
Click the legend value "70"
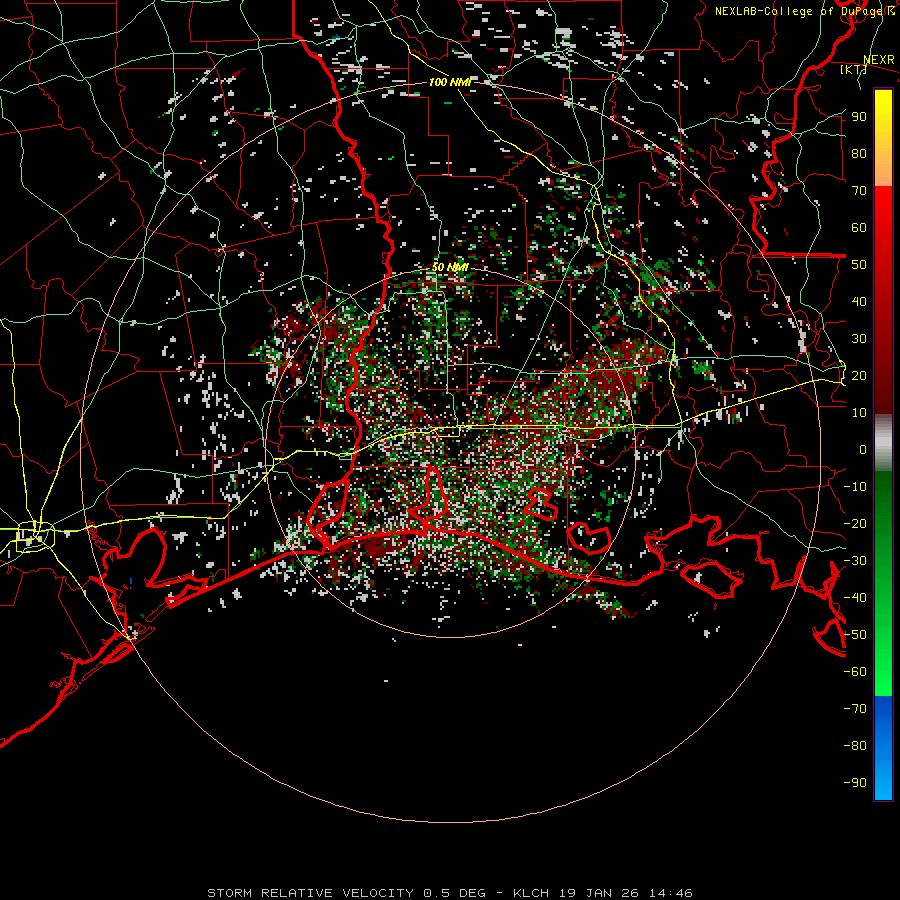(859, 191)
